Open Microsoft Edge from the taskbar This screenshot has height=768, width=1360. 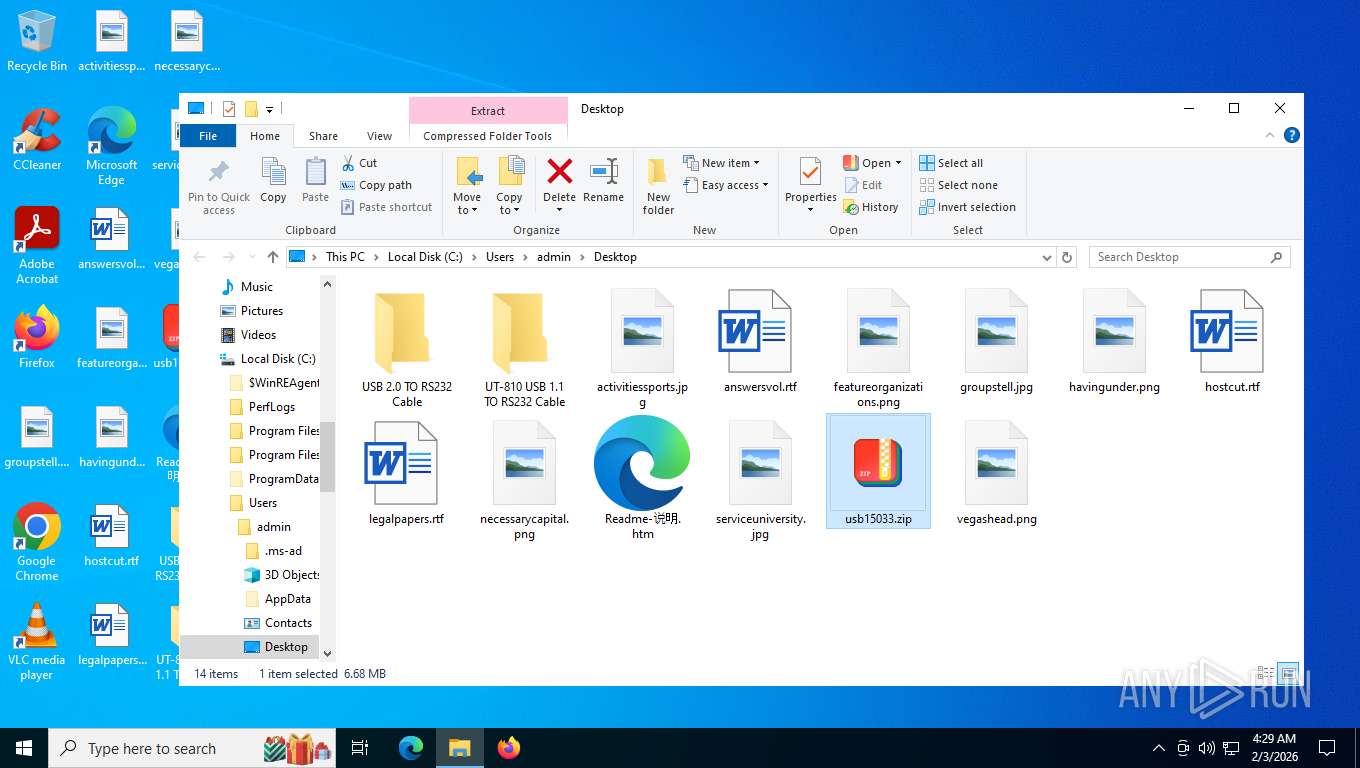click(411, 748)
